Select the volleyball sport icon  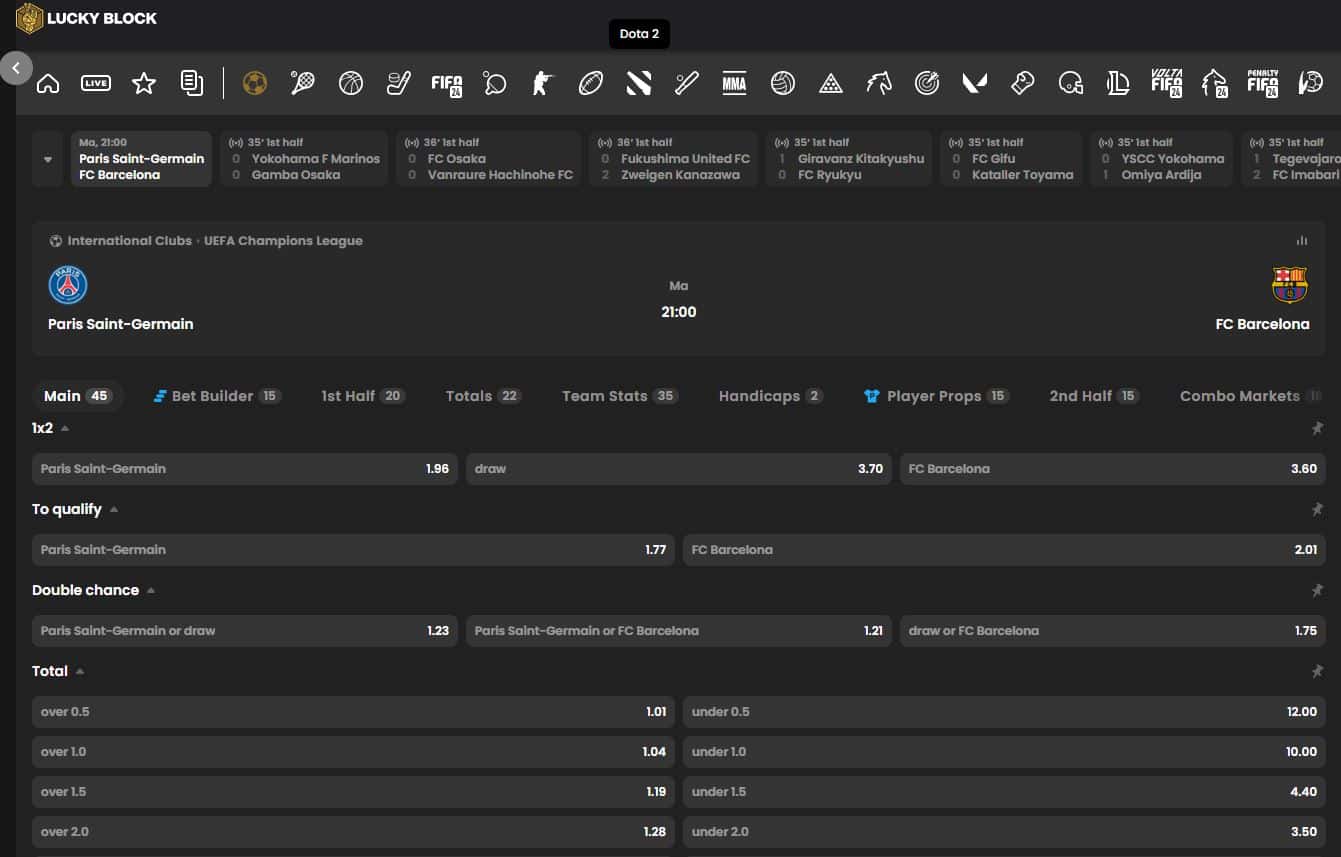783,84
